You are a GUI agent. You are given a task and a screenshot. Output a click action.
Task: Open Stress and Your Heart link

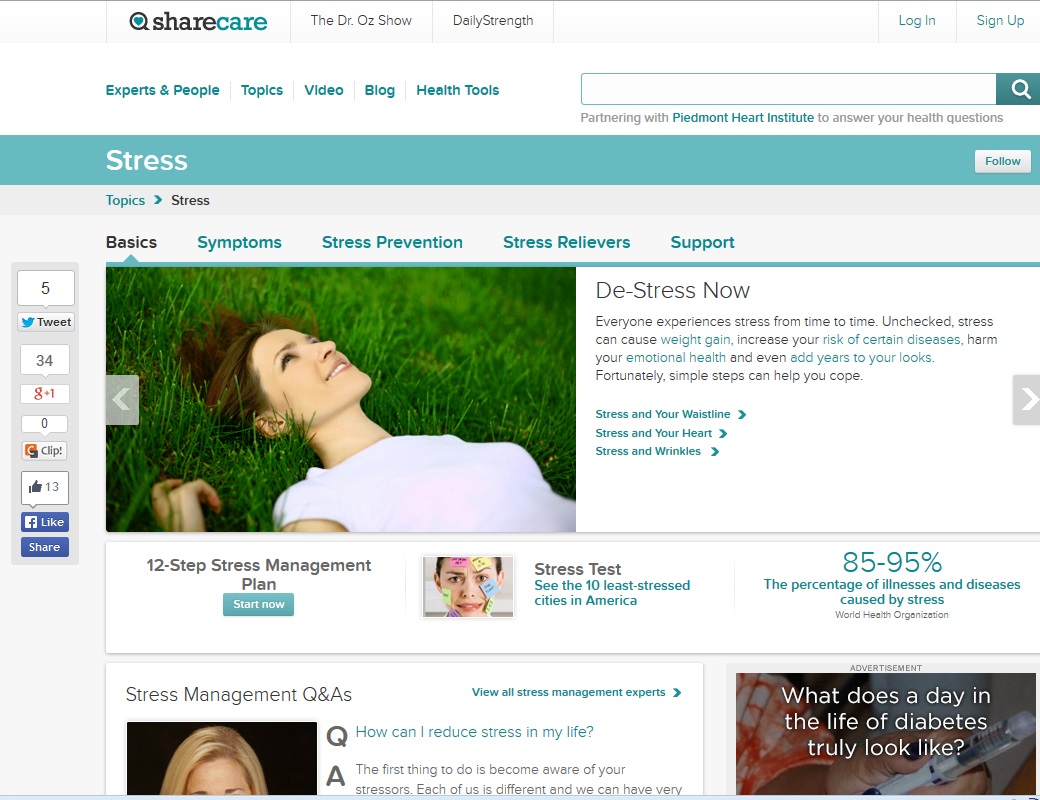point(653,433)
